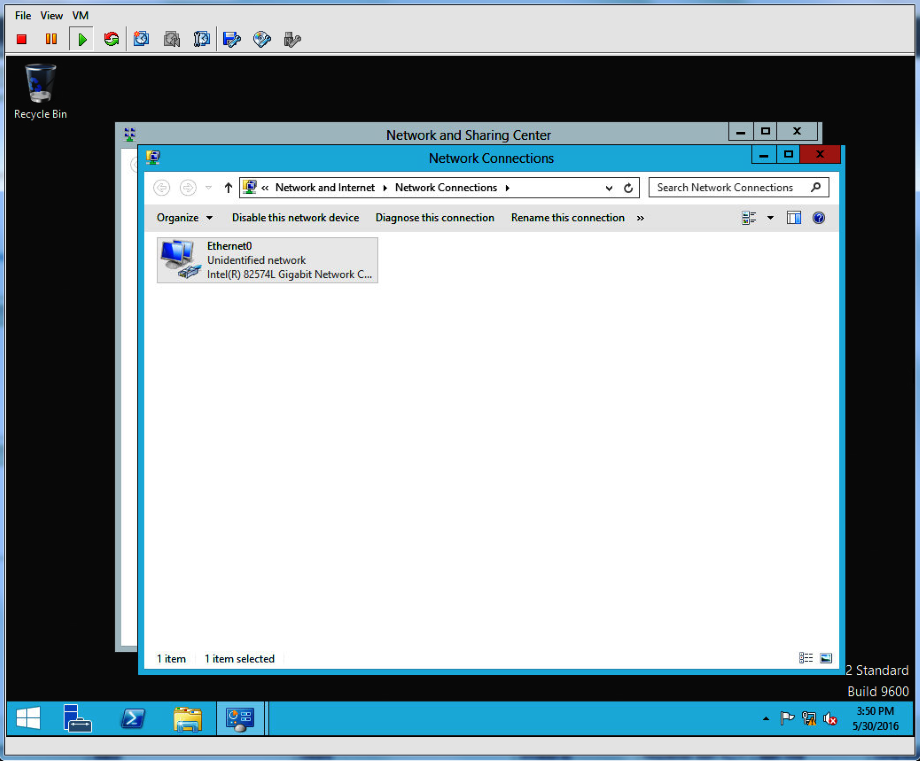Take a VM snapshot
Viewport: 920px width, 761px height.
point(141,39)
